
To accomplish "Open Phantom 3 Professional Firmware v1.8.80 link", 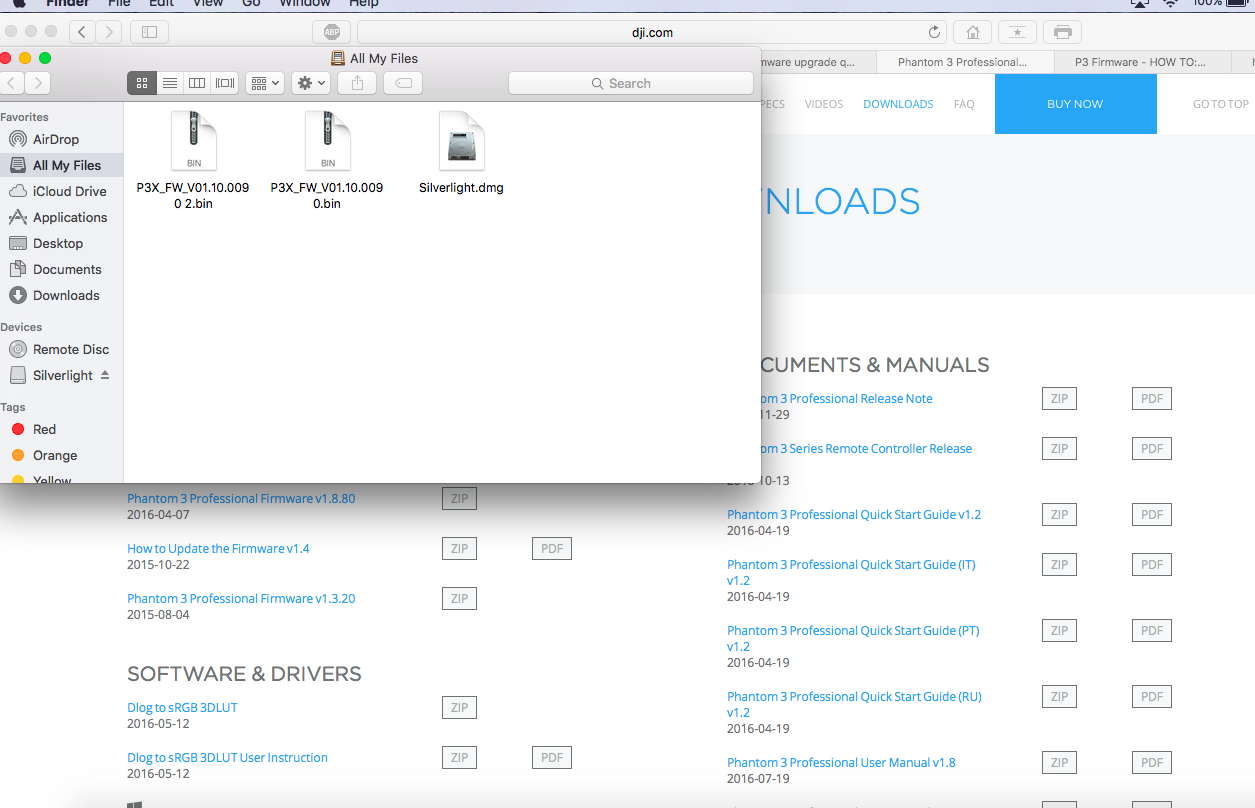I will pyautogui.click(x=241, y=498).
